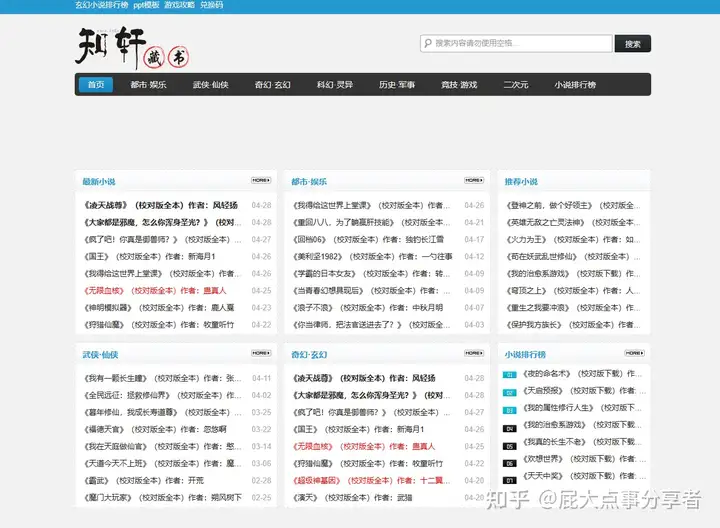Go to the 首页 tab
The height and width of the screenshot is (528, 720).
[x=96, y=84]
